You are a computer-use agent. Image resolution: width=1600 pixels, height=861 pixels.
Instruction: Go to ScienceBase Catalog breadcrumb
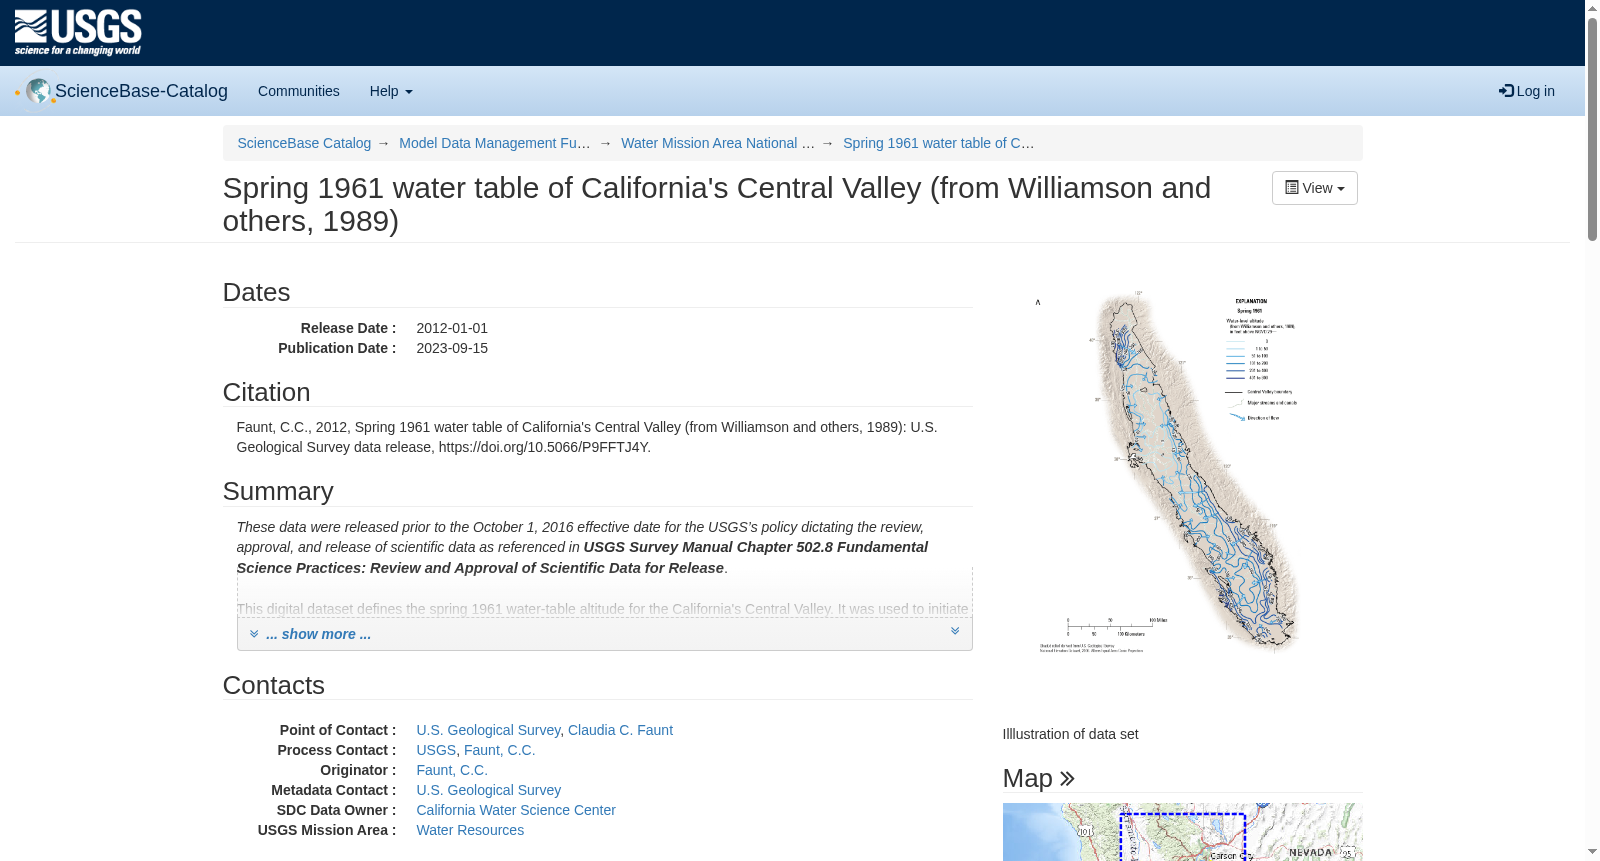304,143
